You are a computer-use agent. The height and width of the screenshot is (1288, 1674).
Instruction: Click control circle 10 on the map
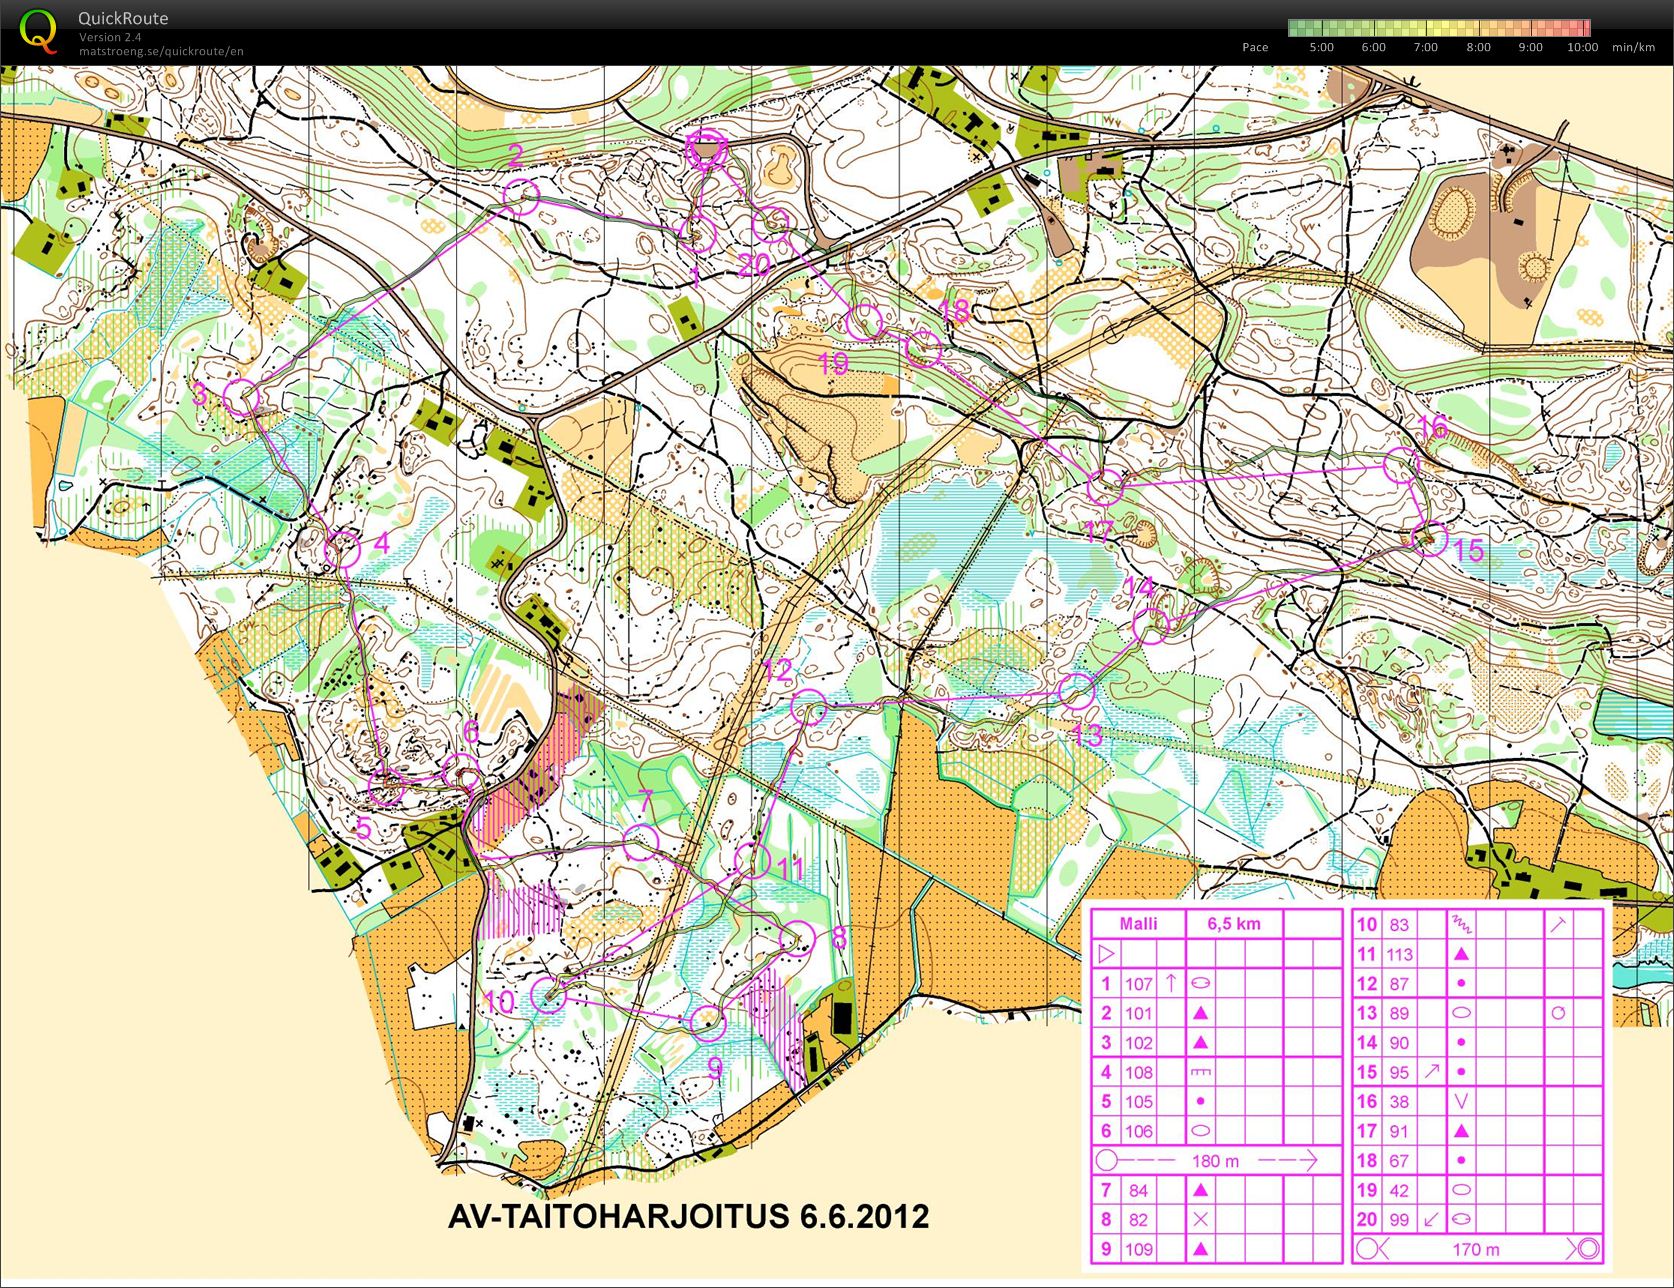click(548, 995)
